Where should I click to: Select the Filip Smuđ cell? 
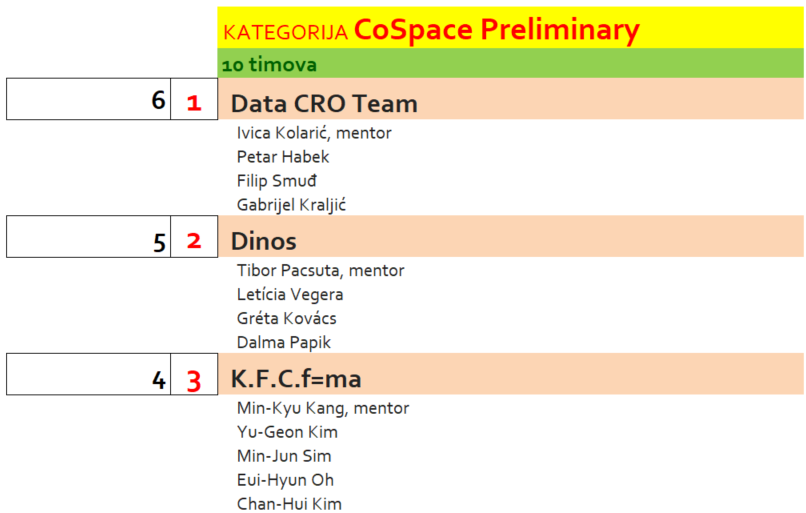[x=277, y=181]
